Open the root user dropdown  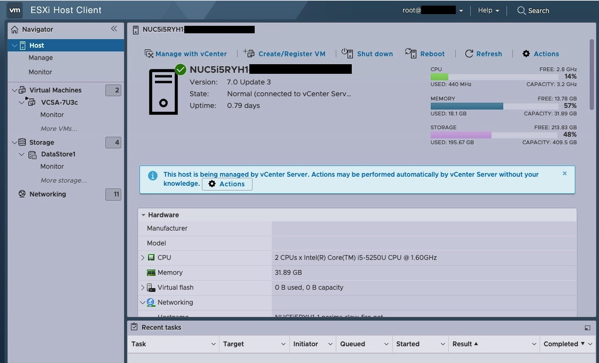tap(461, 11)
